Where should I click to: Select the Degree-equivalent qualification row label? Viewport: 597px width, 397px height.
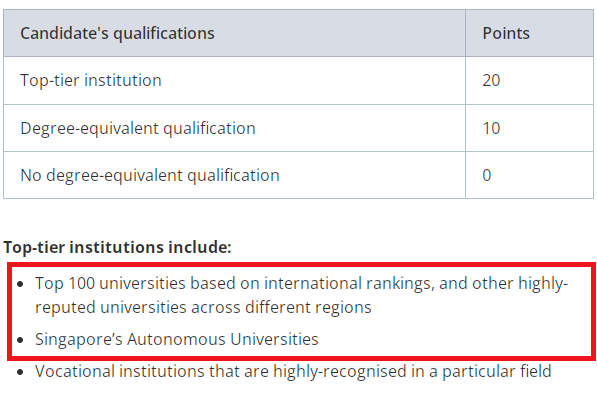click(138, 128)
